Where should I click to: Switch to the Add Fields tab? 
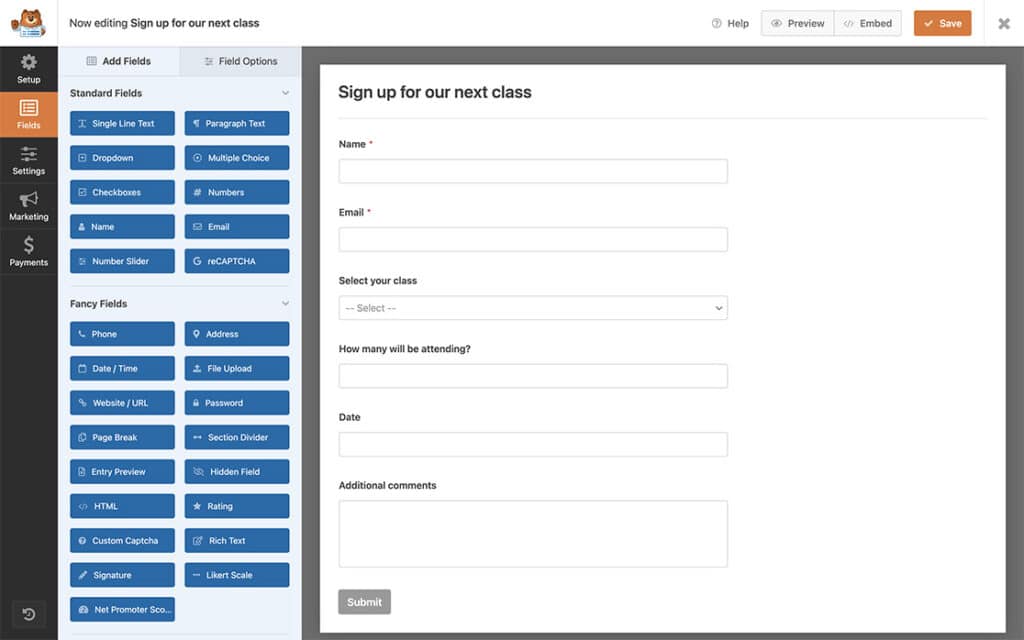click(119, 61)
